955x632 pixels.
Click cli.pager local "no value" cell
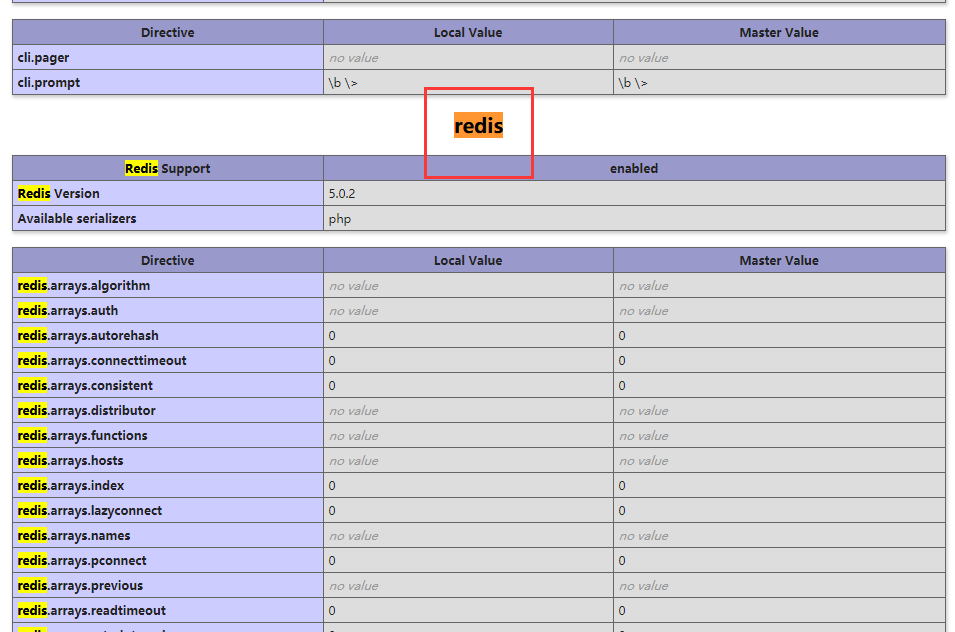468,57
